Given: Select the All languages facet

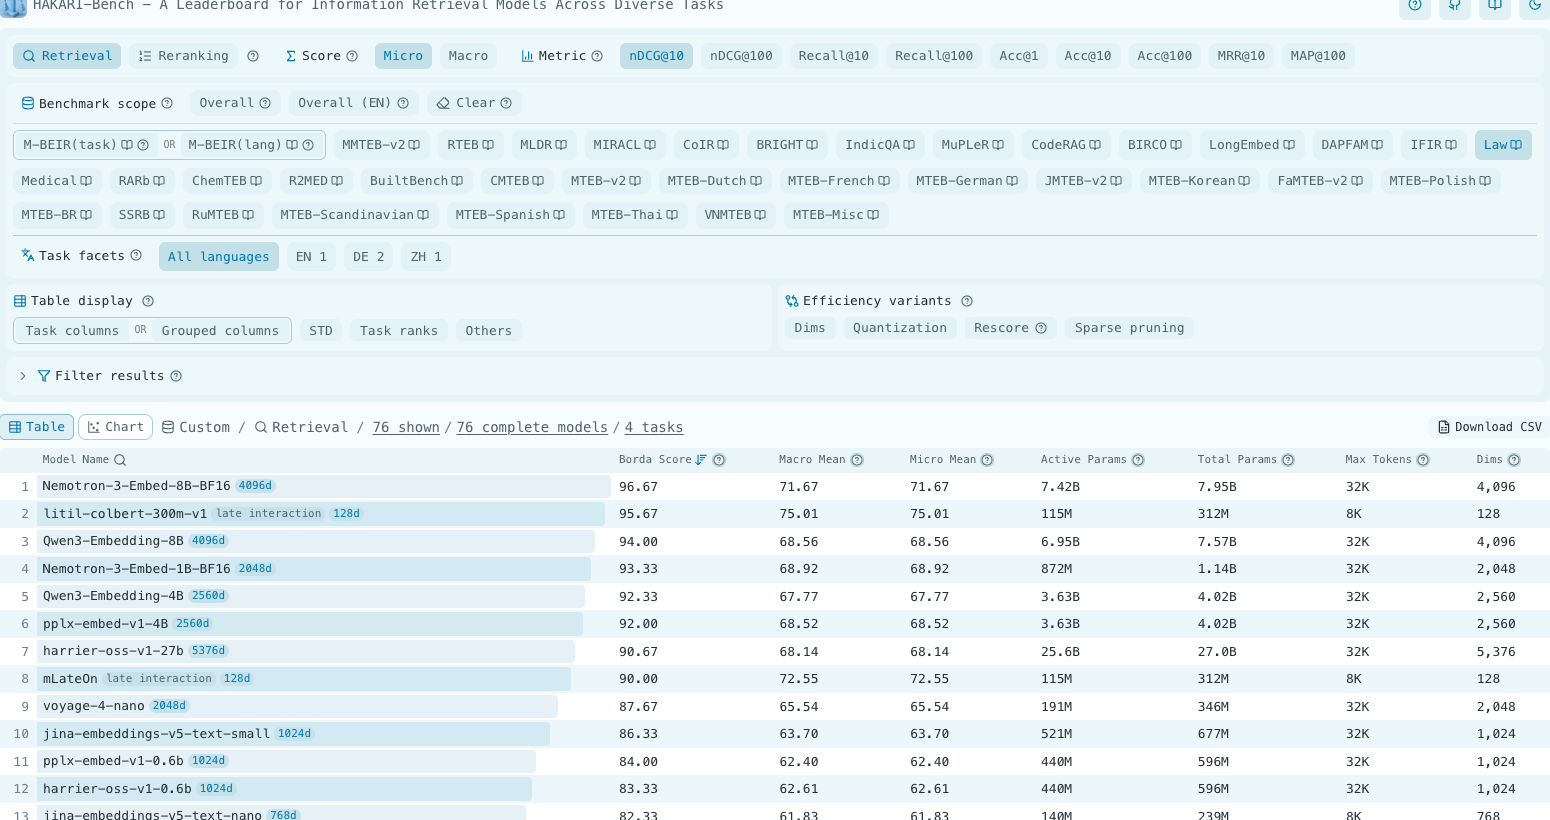Looking at the screenshot, I should [219, 257].
